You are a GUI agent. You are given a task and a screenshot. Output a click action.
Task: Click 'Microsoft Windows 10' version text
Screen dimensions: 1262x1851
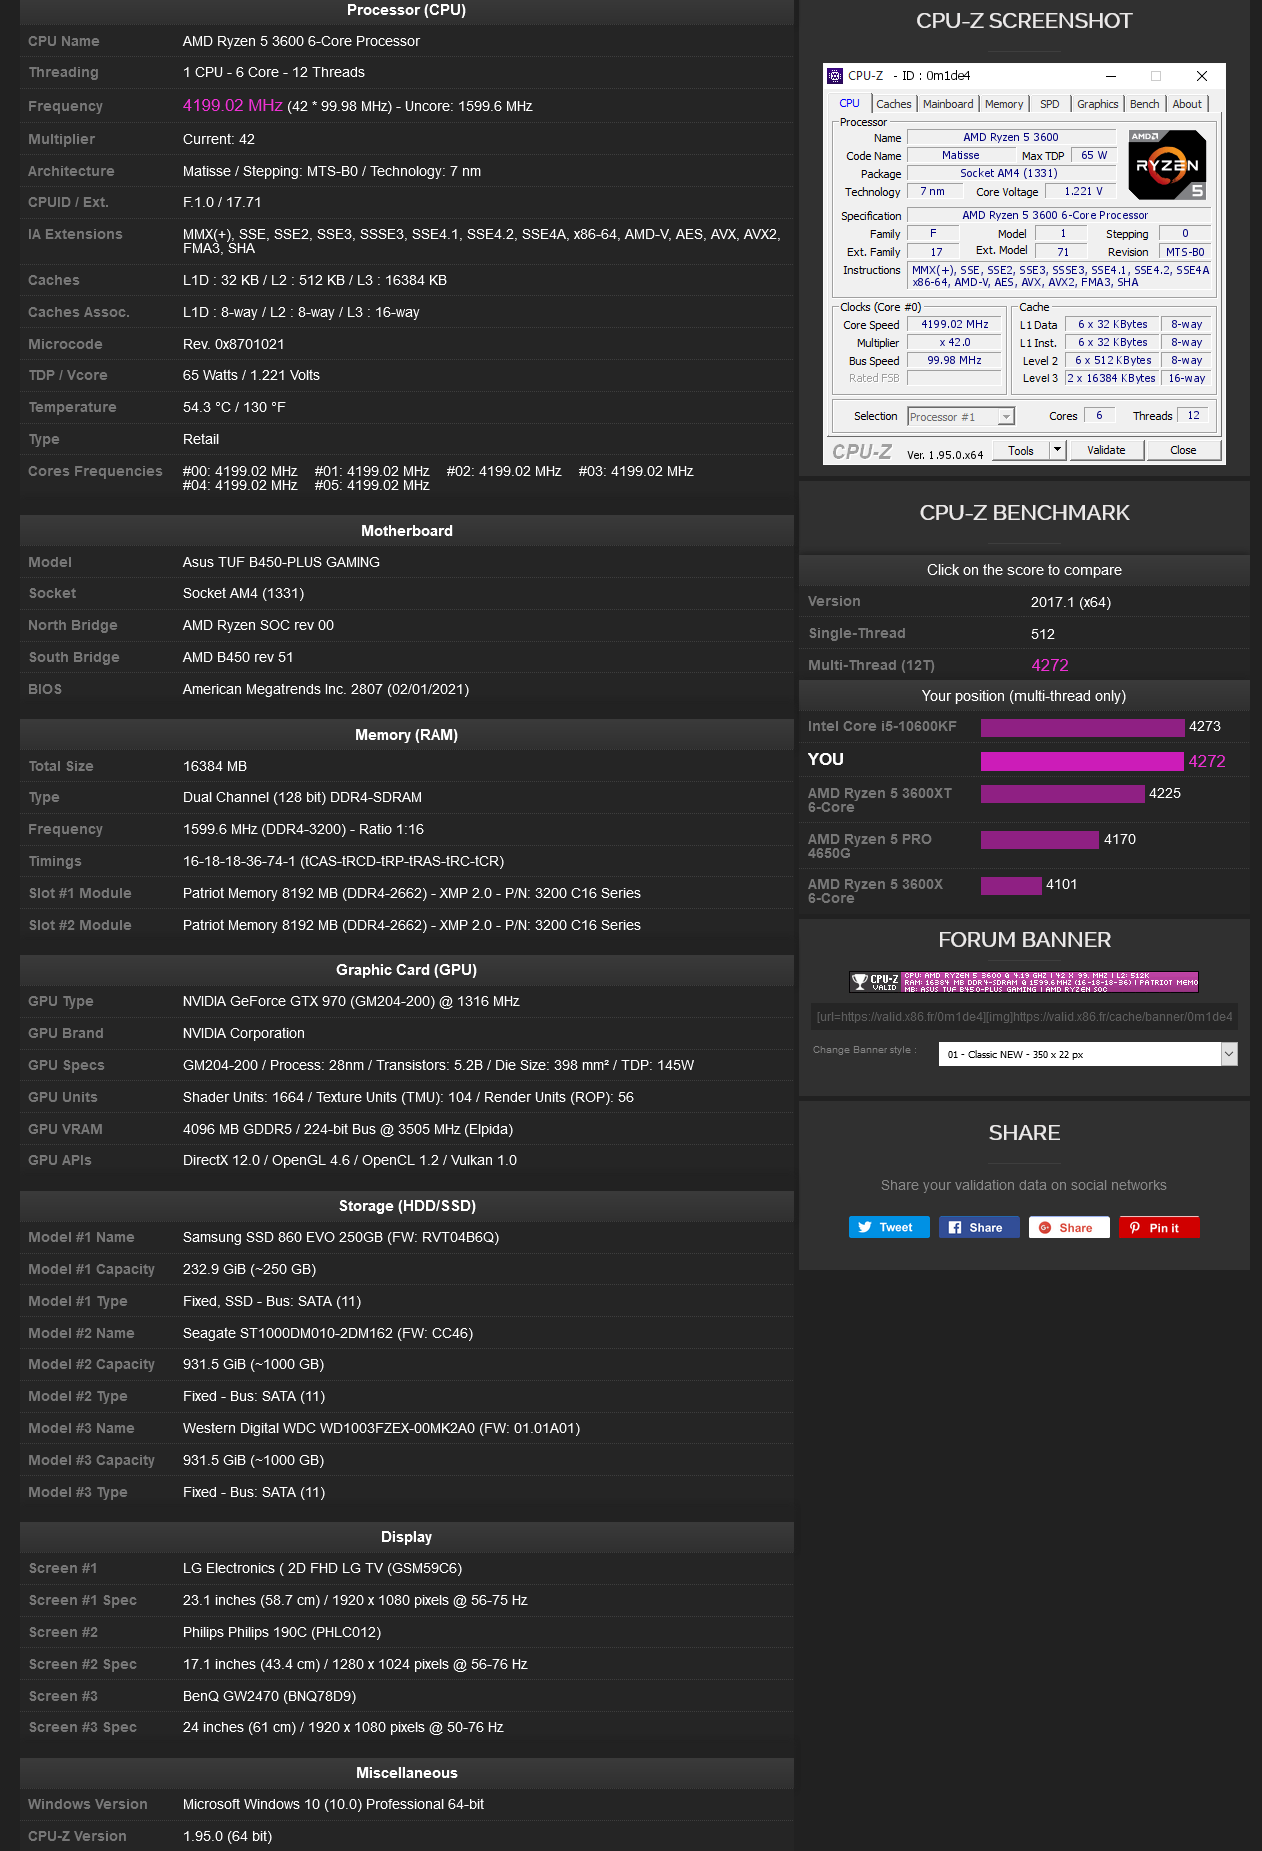click(x=333, y=1804)
